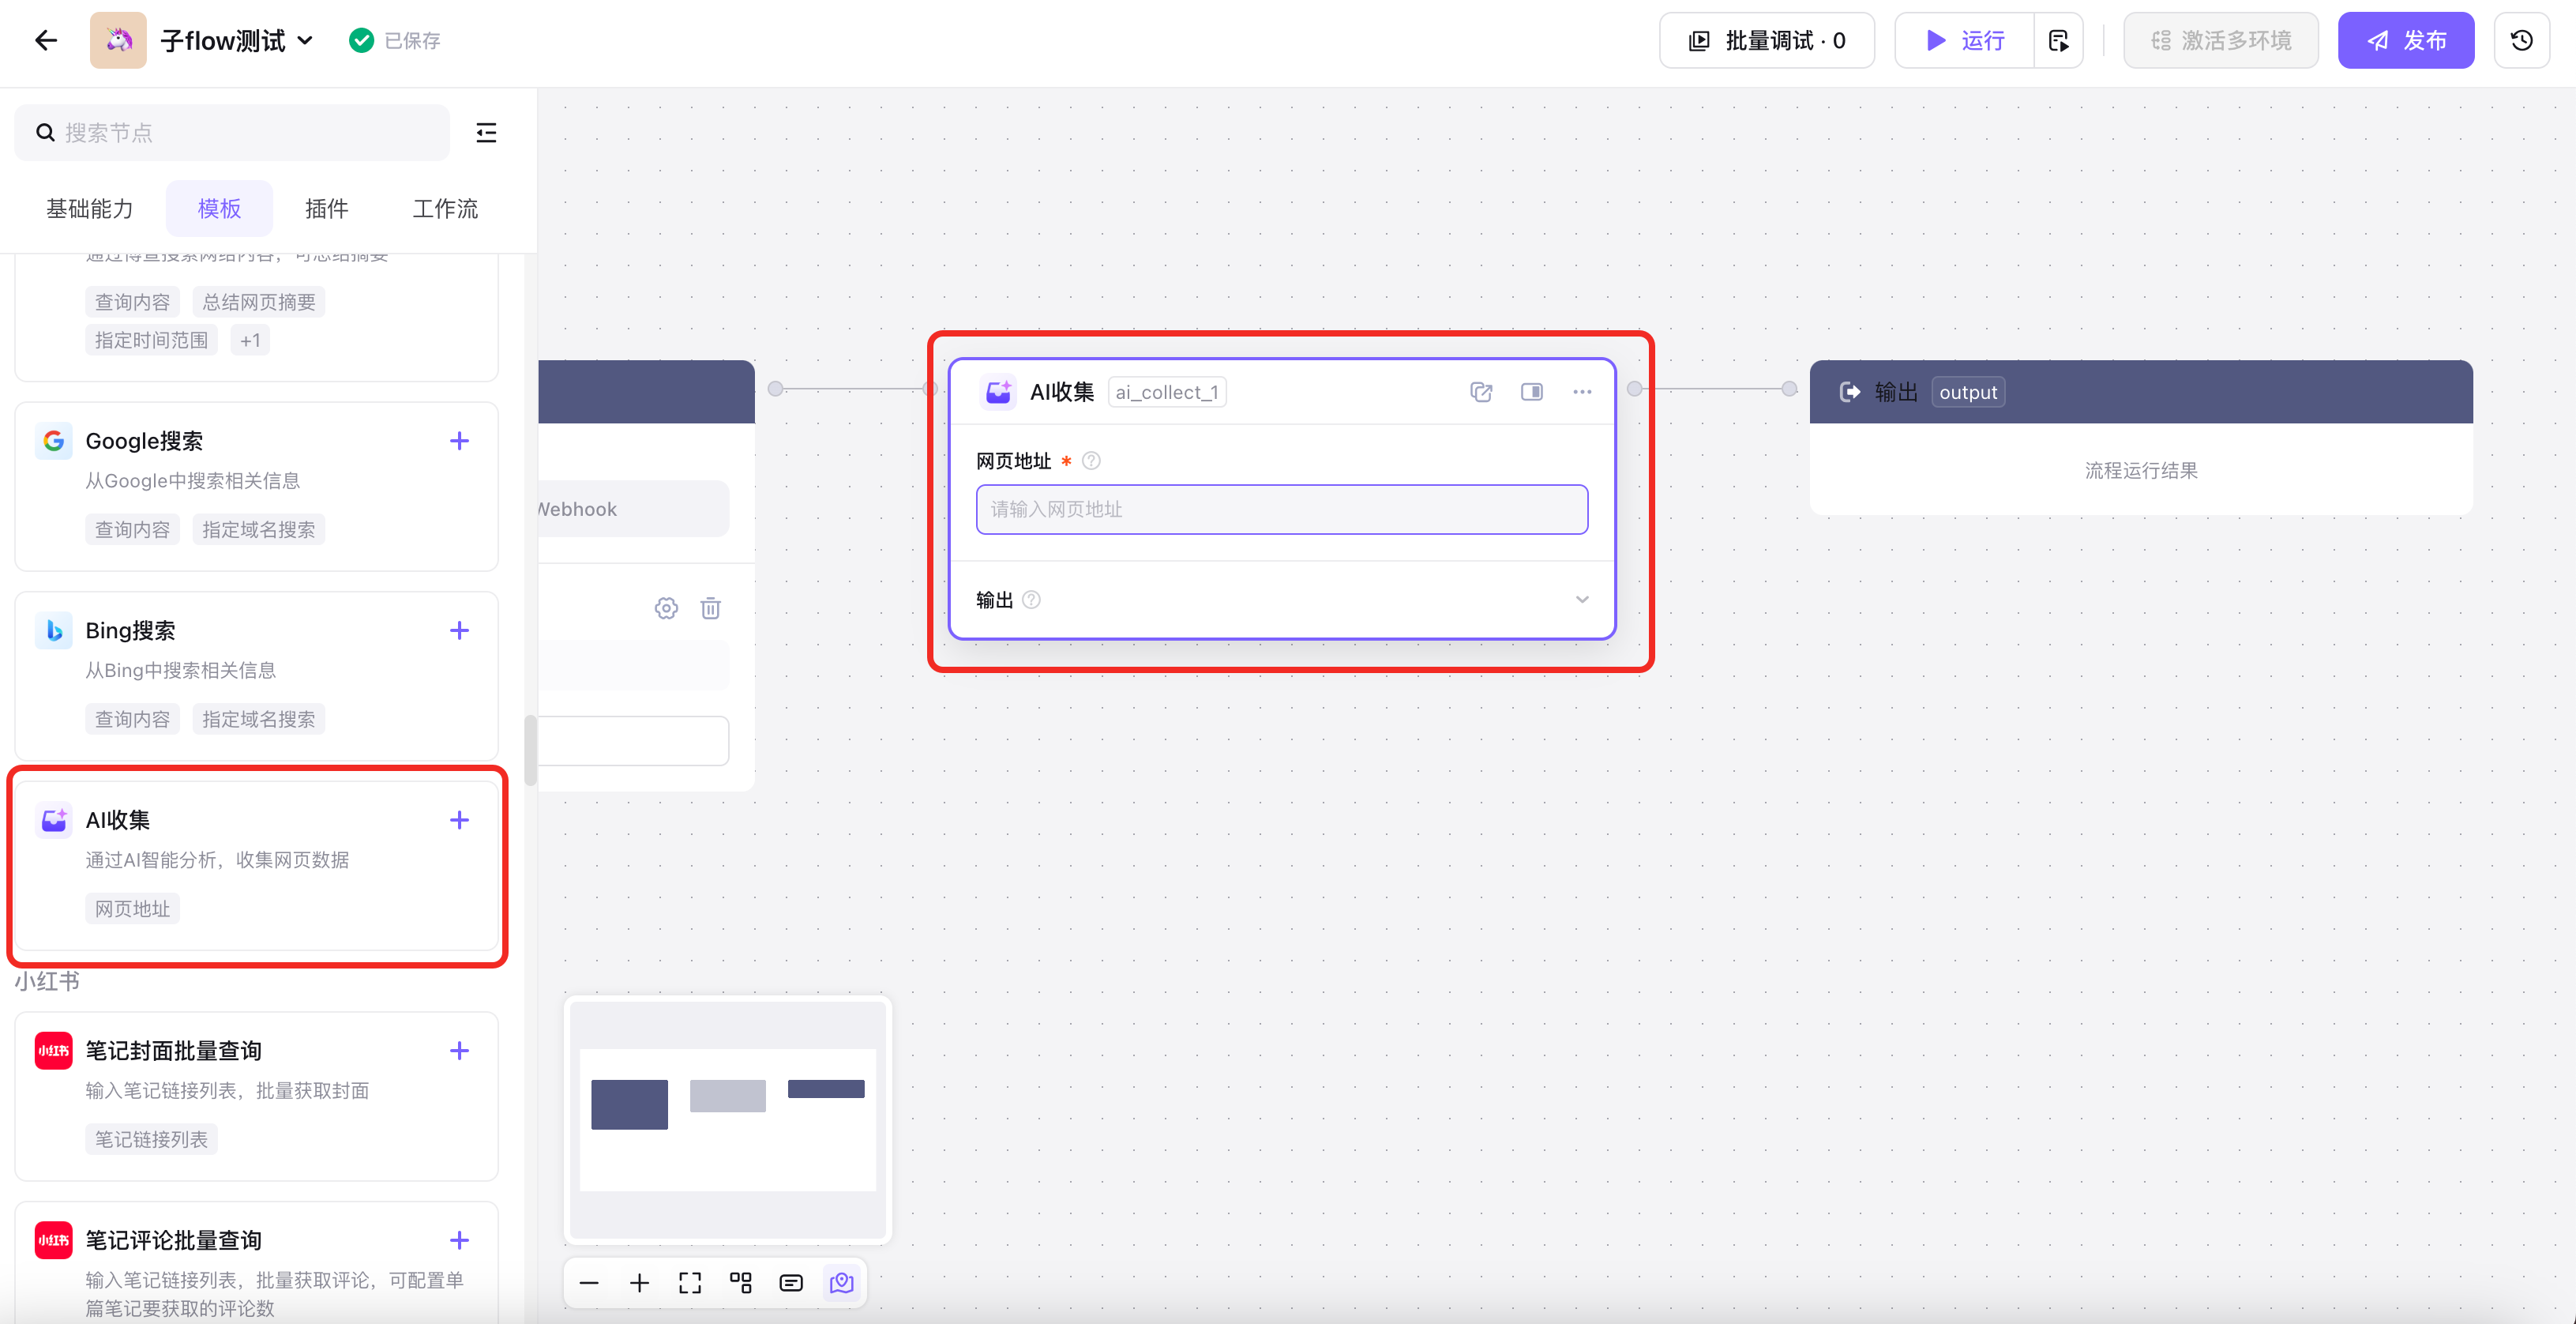Add the AI收集 template node
The width and height of the screenshot is (2576, 1324).
tap(459, 820)
